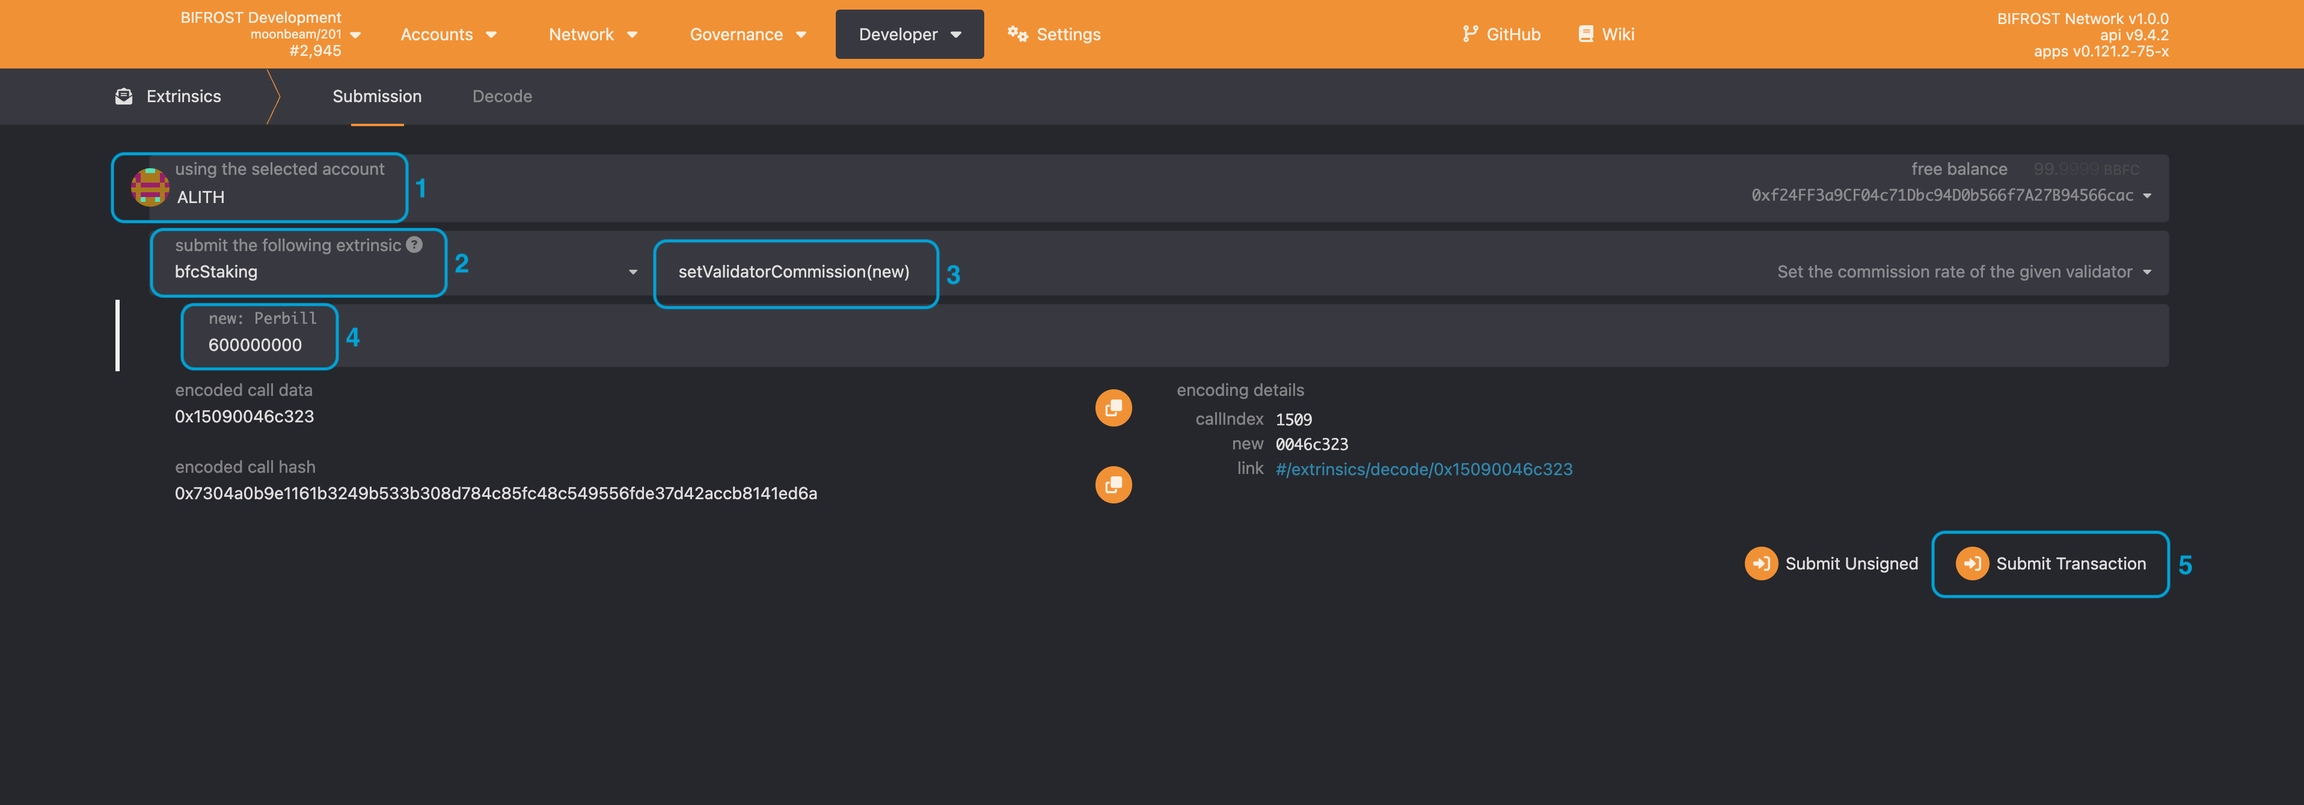Expand the Network menu
This screenshot has width=2304, height=805.
pyautogui.click(x=592, y=34)
